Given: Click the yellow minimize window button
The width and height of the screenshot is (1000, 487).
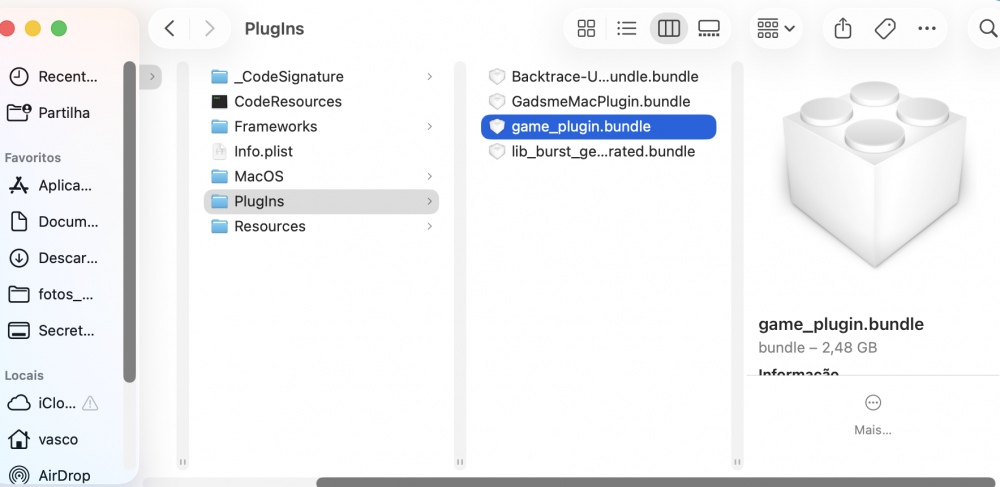Looking at the screenshot, I should click(x=33, y=29).
